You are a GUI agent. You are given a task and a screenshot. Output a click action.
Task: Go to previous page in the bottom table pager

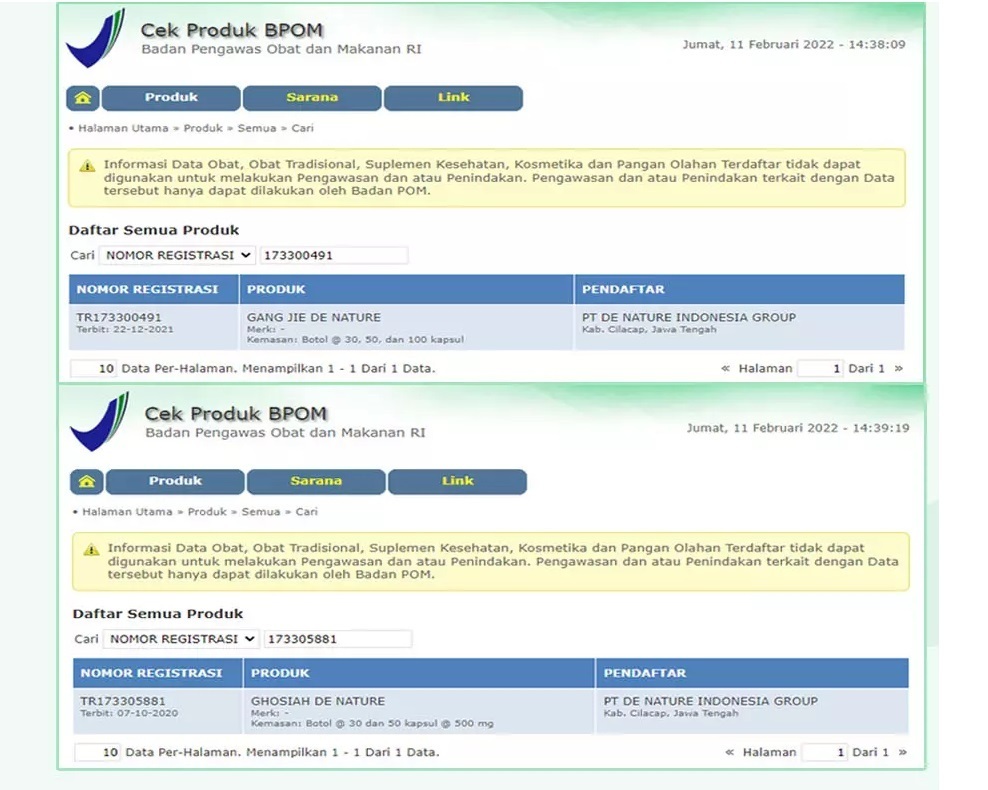tap(730, 752)
